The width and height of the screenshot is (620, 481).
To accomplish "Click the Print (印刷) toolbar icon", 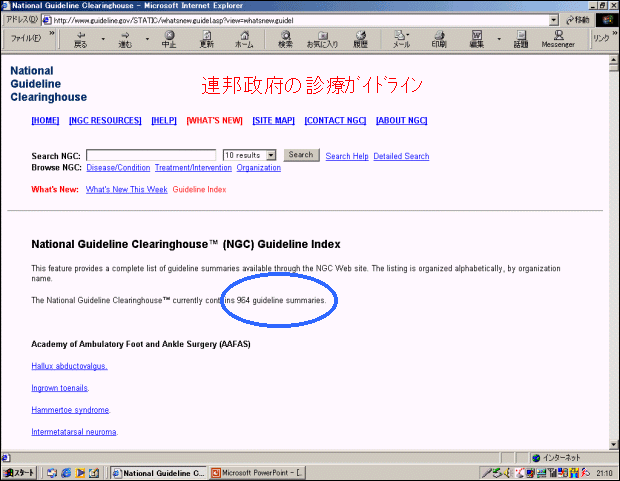I will 439,39.
